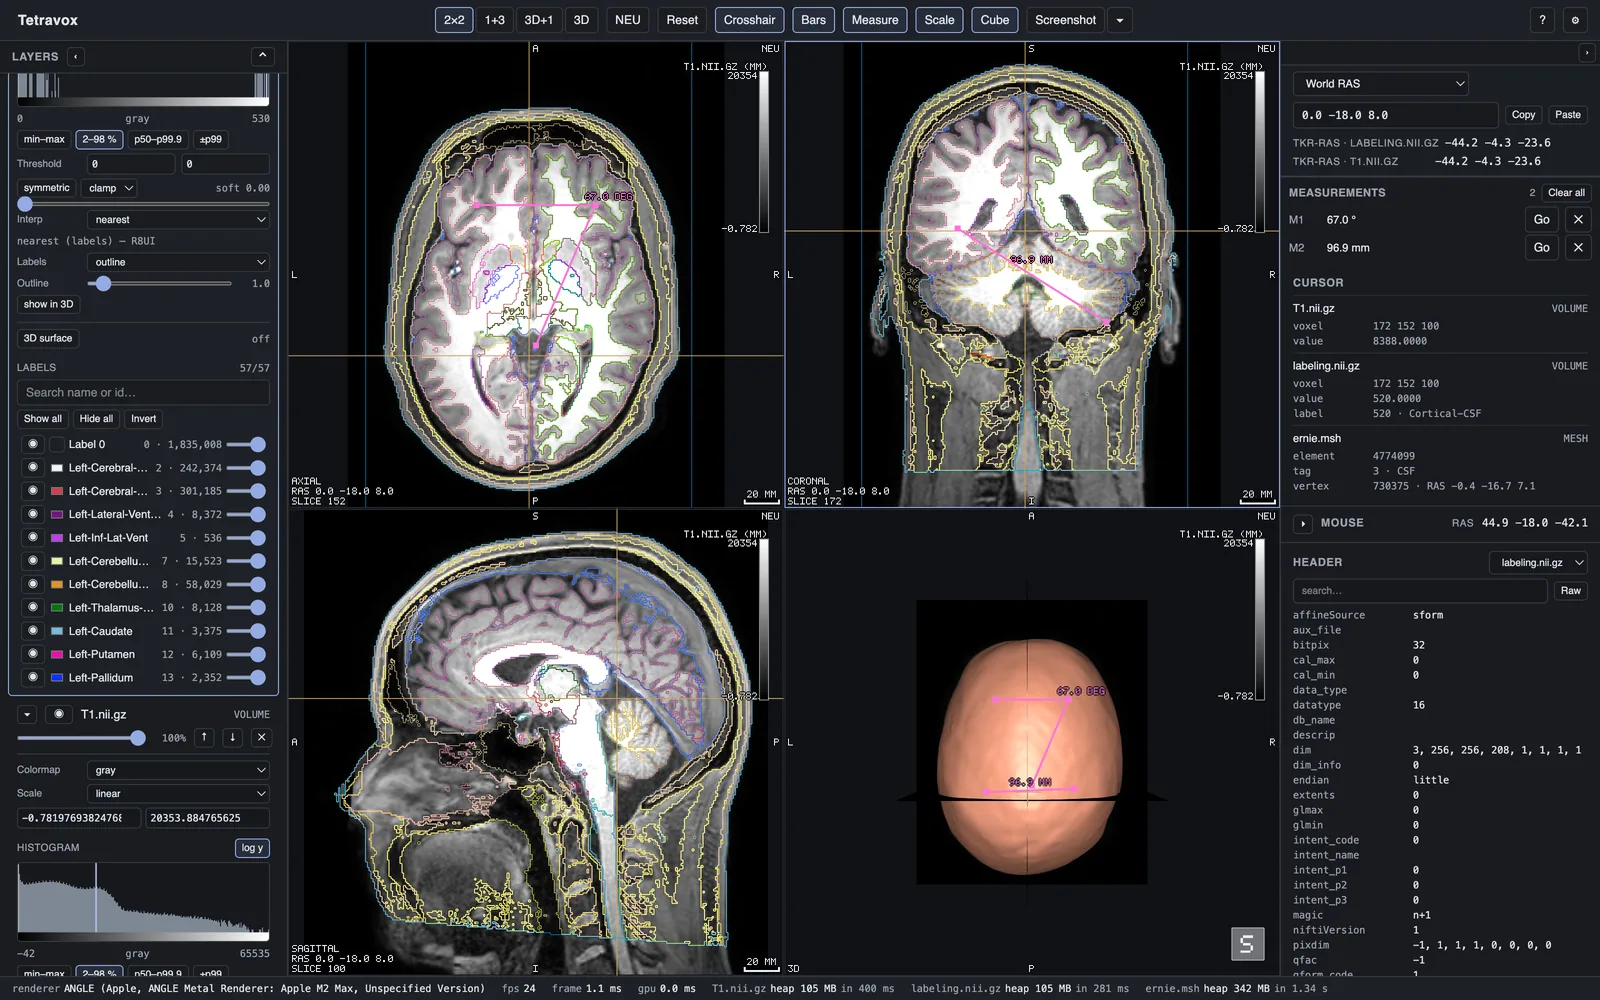The width and height of the screenshot is (1600, 1000).
Task: Adjust the Left-Caudate opacity slider
Action: [246, 632]
